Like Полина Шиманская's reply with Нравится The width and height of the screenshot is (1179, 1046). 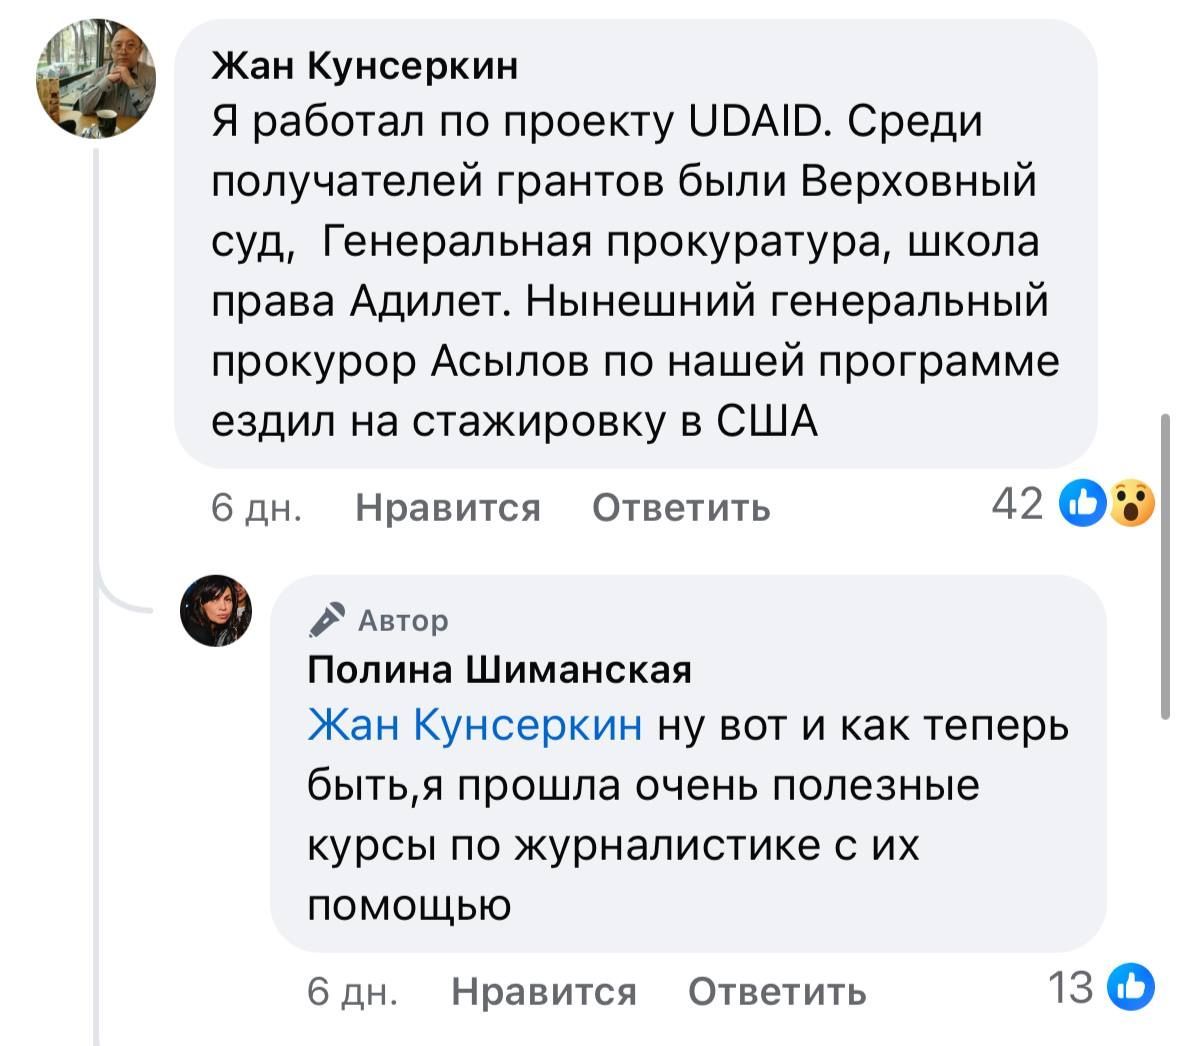tap(543, 991)
